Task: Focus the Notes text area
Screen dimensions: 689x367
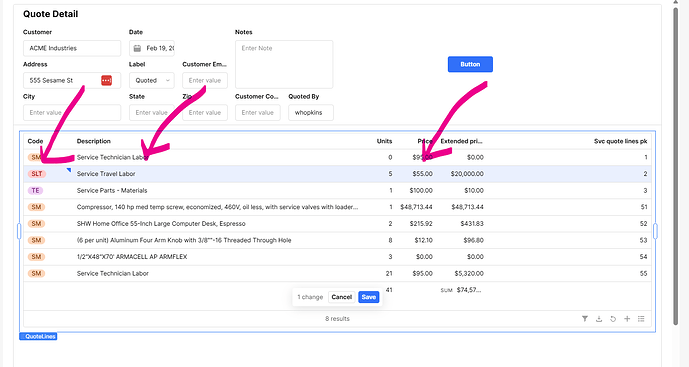Action: (x=284, y=64)
